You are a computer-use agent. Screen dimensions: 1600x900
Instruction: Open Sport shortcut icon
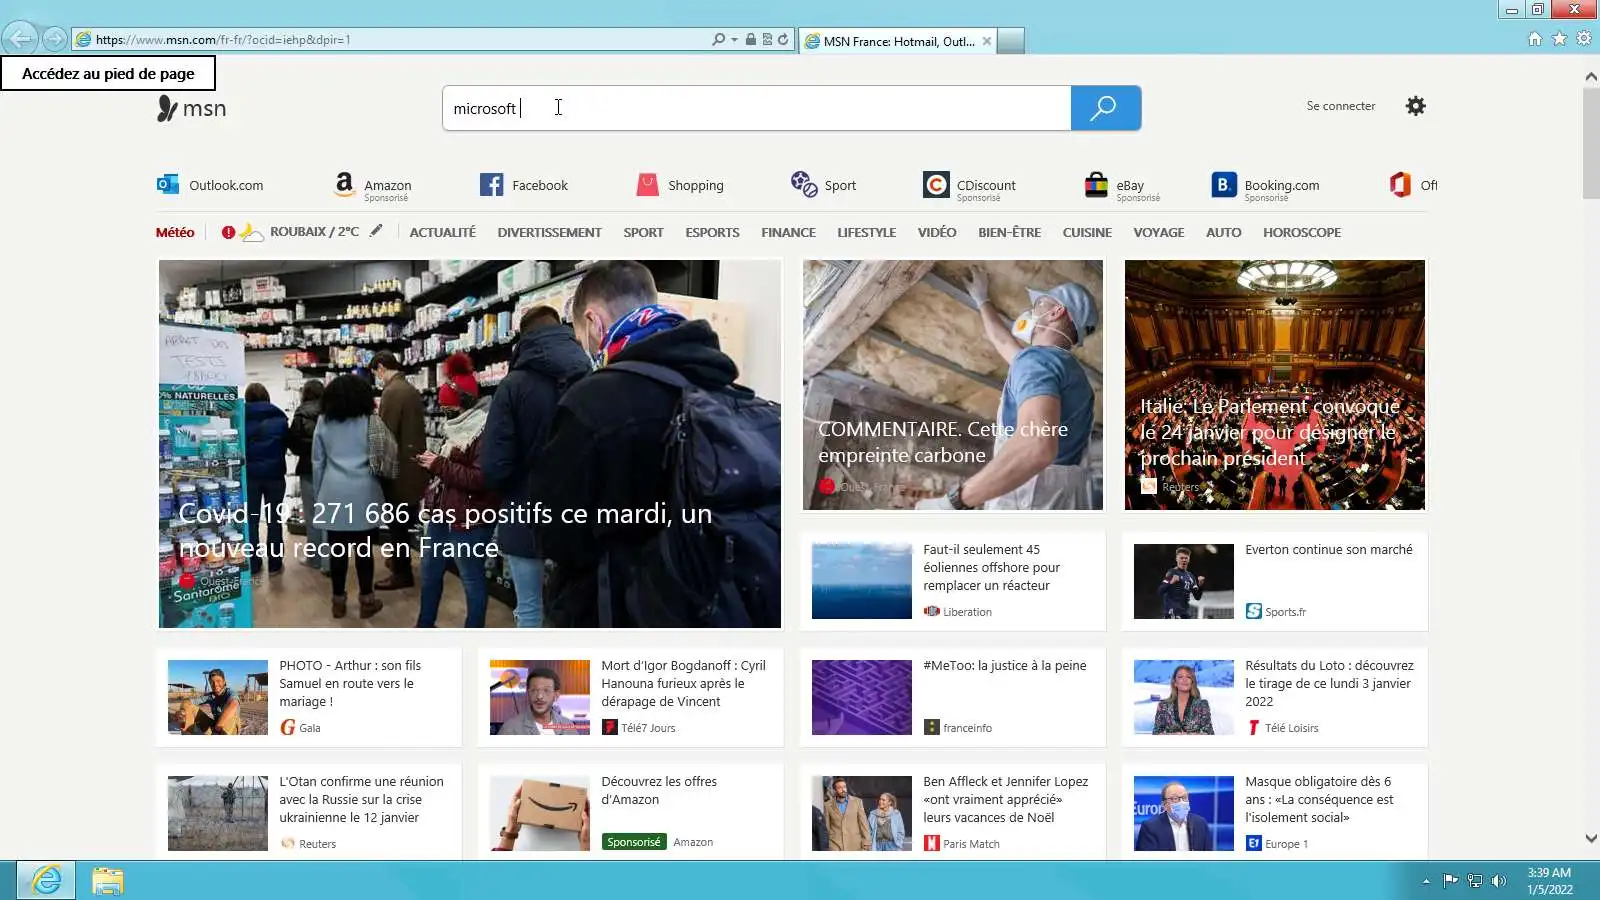[x=804, y=184]
